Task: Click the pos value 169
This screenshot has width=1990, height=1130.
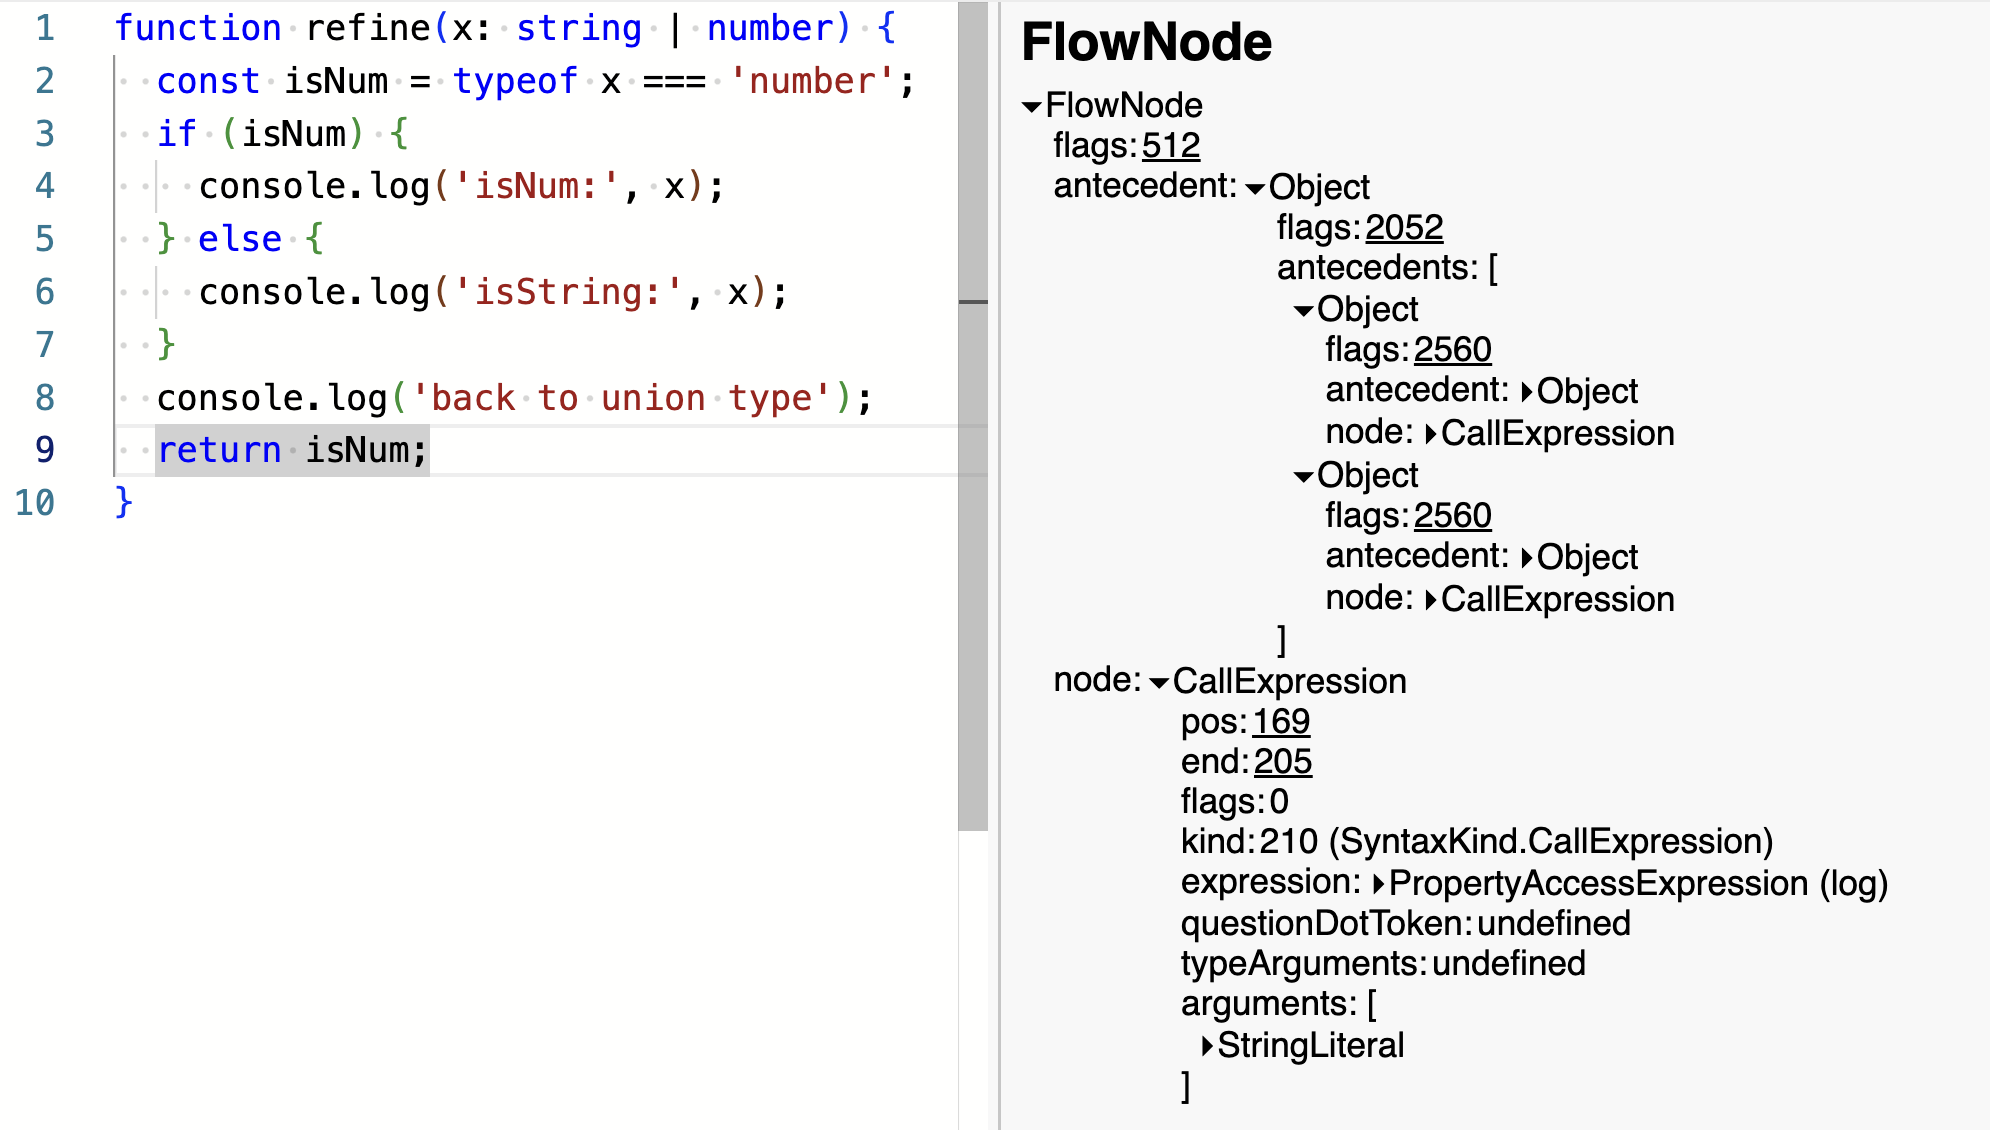Action: (x=1281, y=722)
